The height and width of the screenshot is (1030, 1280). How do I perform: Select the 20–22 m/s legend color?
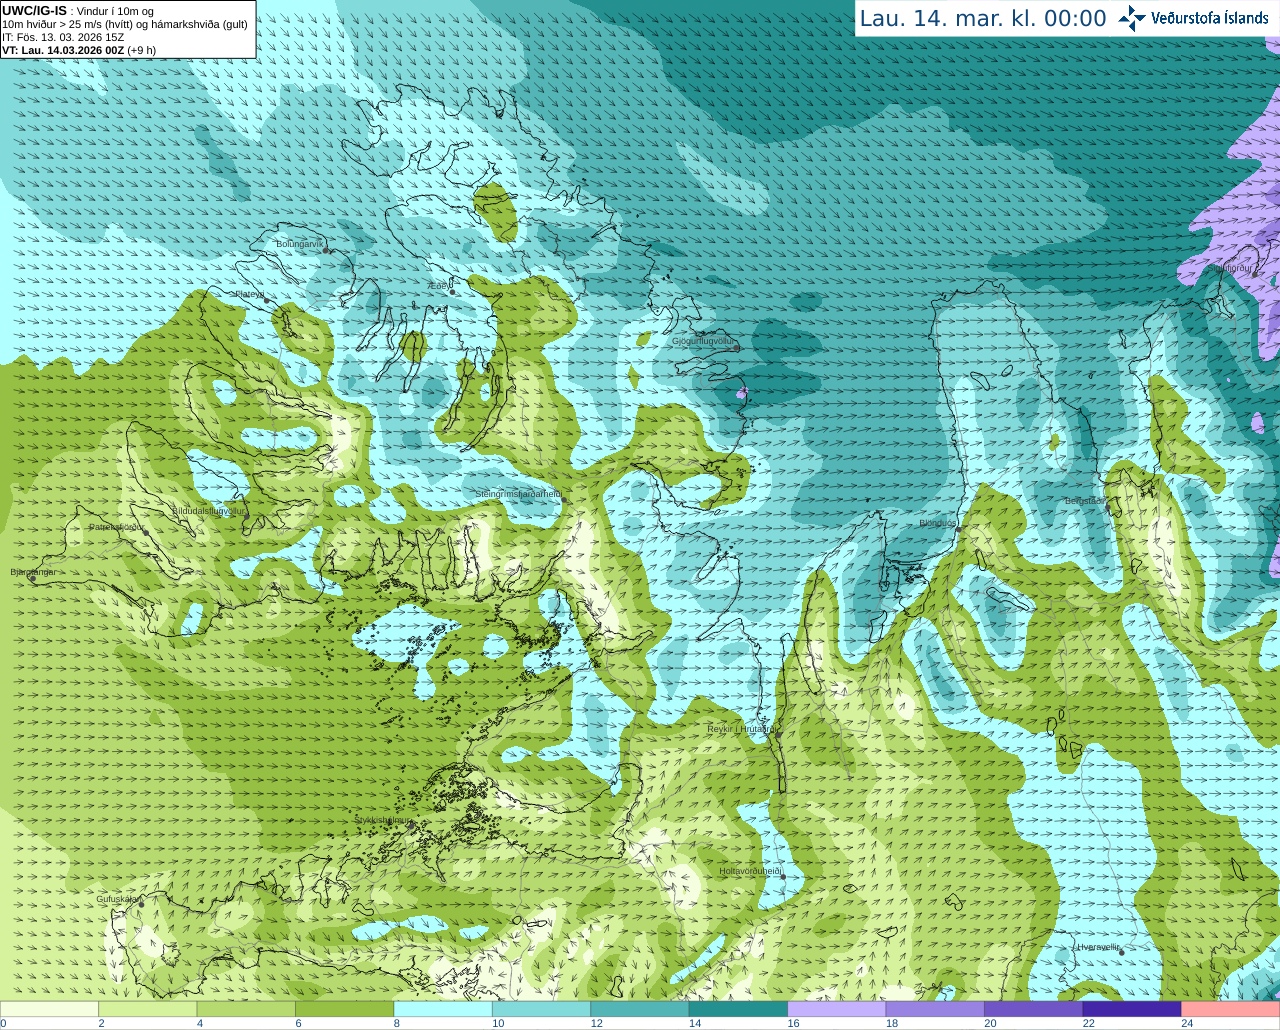pos(1034,1008)
